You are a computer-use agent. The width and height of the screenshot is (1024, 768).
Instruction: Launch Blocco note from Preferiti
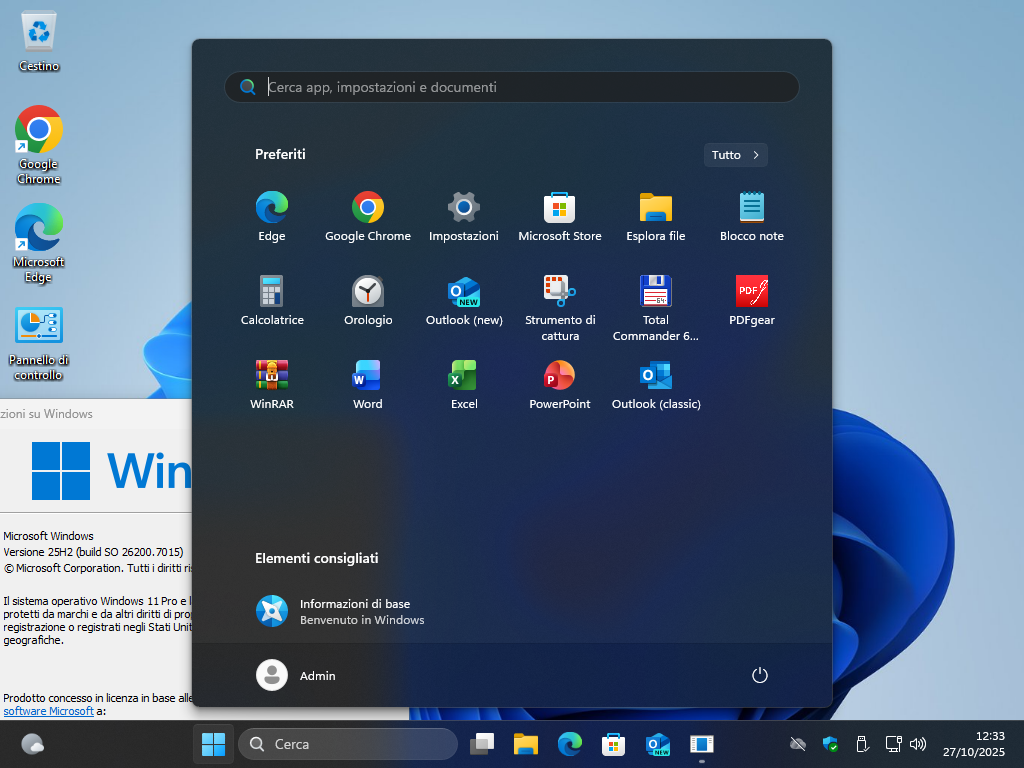point(752,217)
